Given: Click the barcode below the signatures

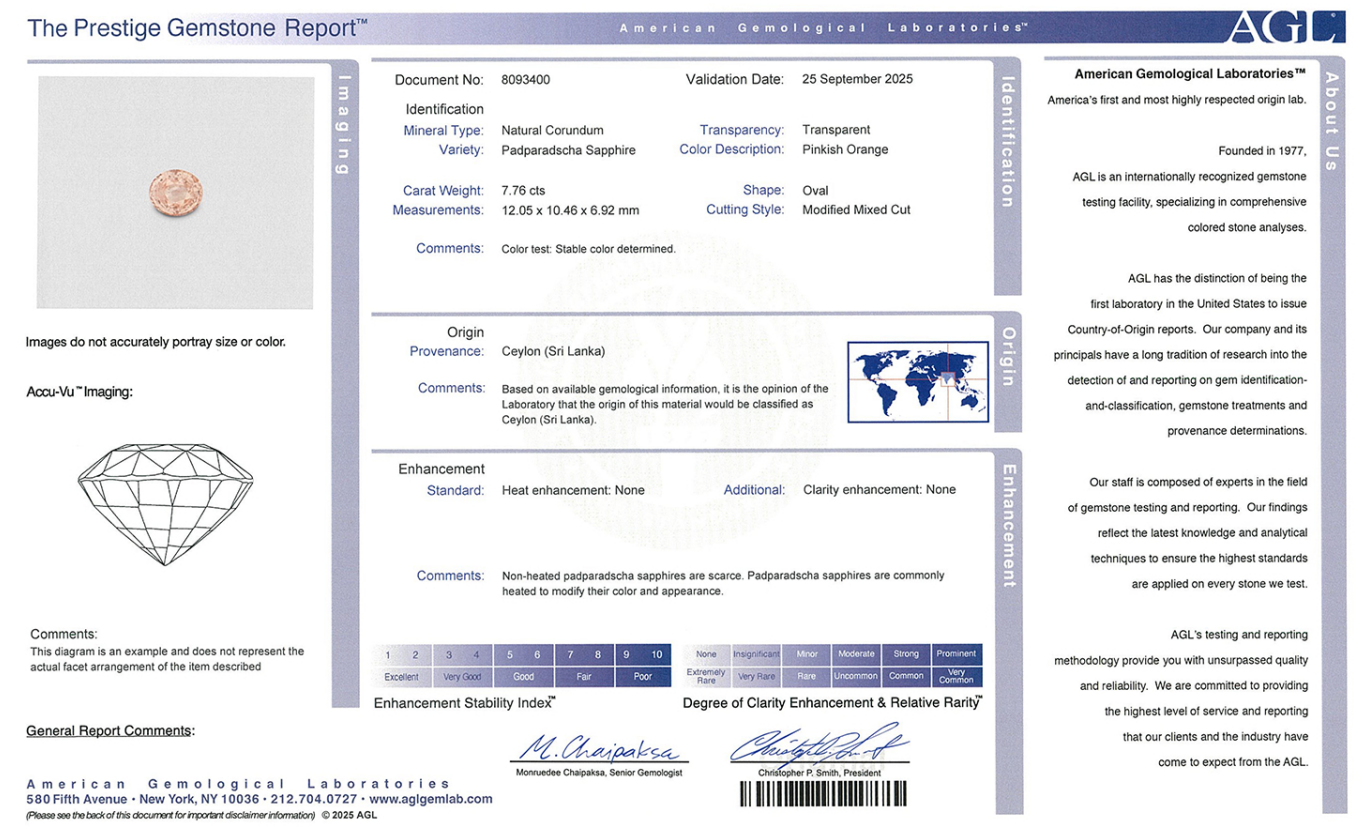Looking at the screenshot, I should click(823, 794).
